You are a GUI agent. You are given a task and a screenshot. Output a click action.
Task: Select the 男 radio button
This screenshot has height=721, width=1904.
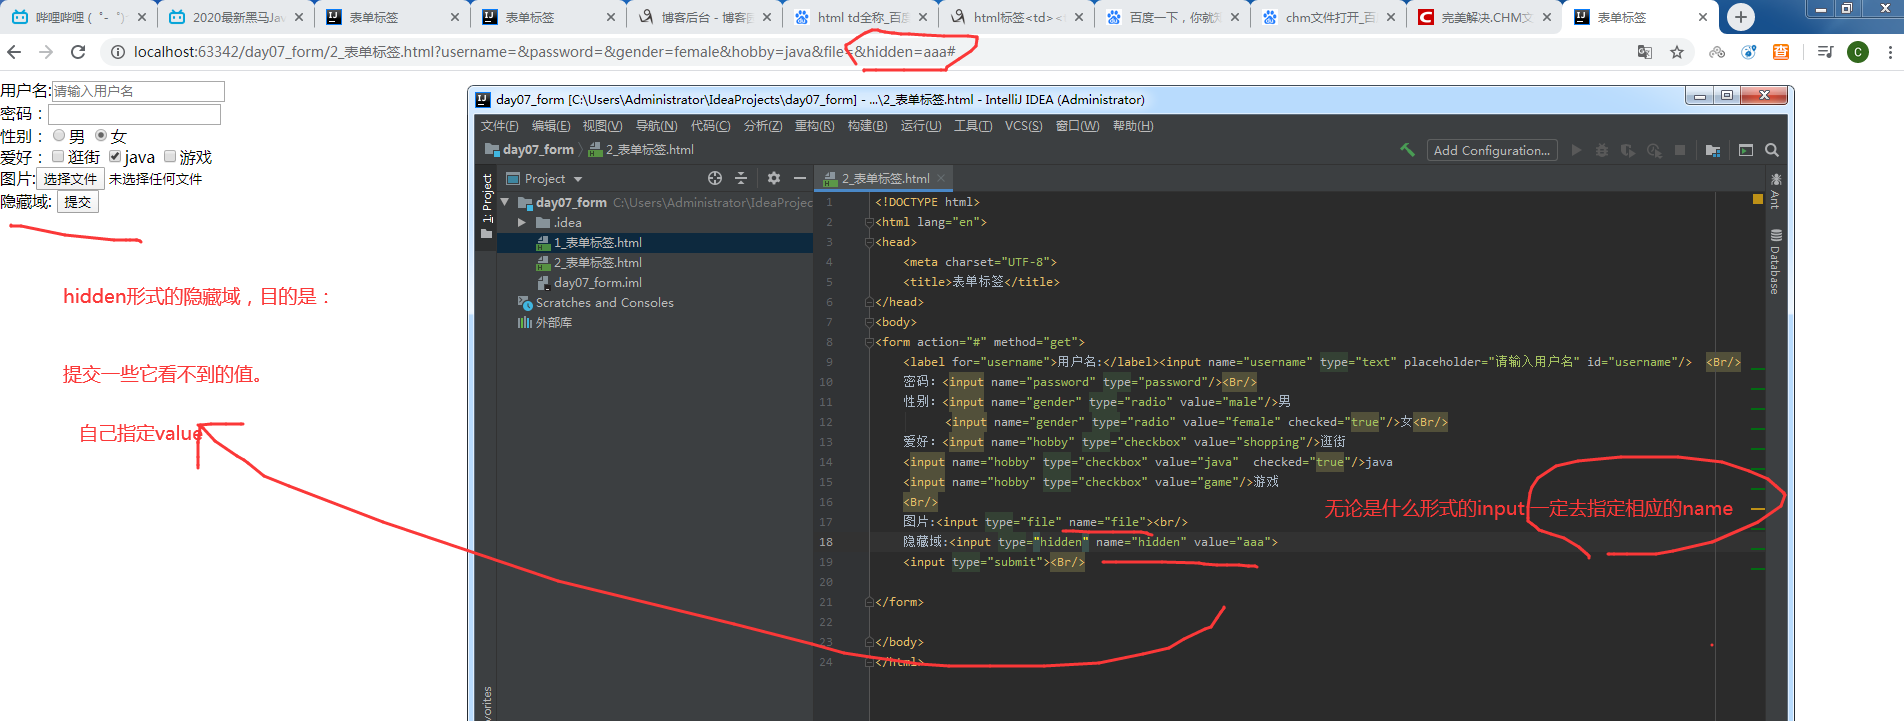(59, 135)
